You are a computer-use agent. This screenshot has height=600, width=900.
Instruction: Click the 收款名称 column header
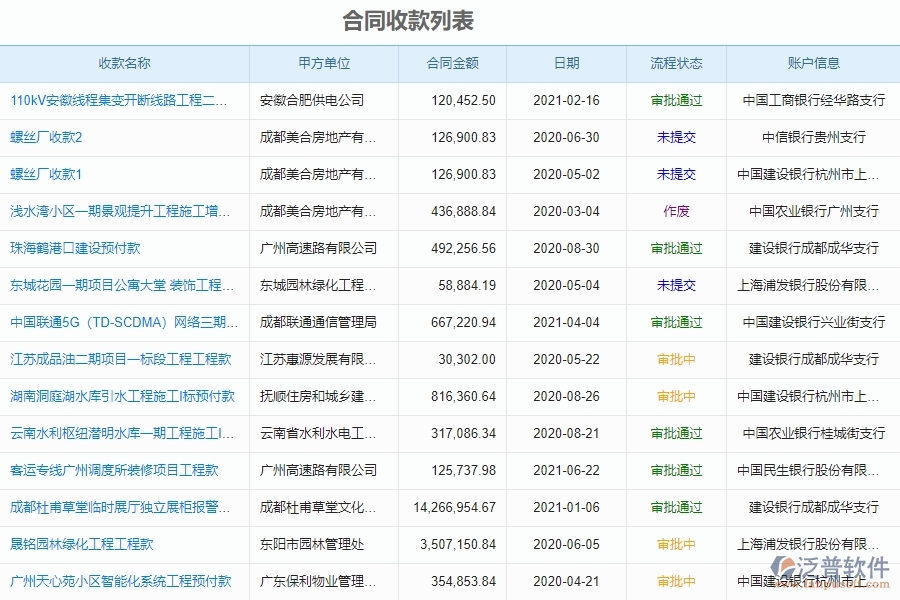pos(126,63)
